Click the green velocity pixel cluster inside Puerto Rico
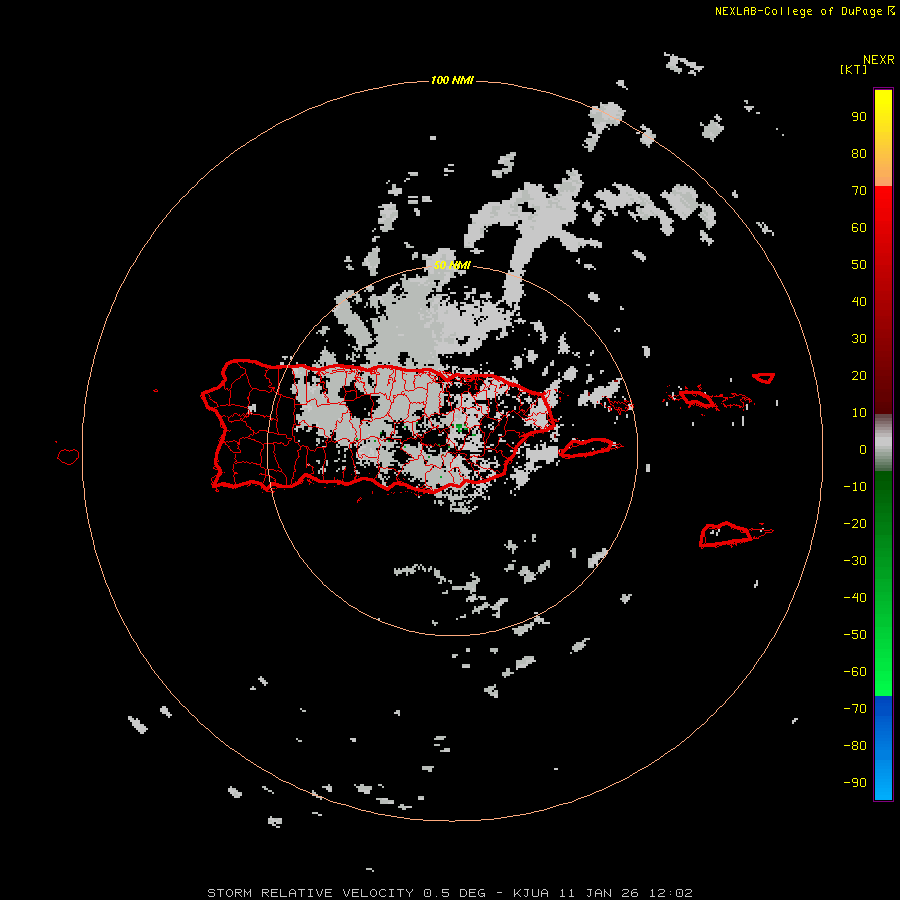The image size is (900, 900). point(460,428)
